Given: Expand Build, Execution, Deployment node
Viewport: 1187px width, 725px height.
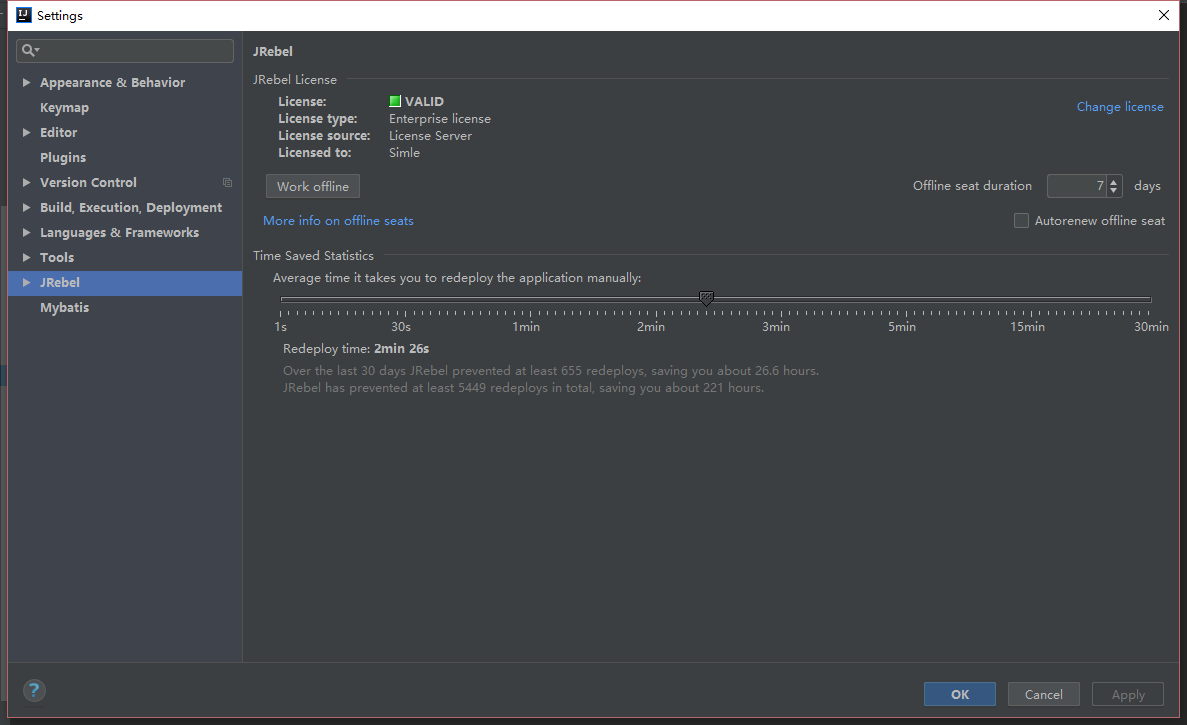Looking at the screenshot, I should coord(26,208).
